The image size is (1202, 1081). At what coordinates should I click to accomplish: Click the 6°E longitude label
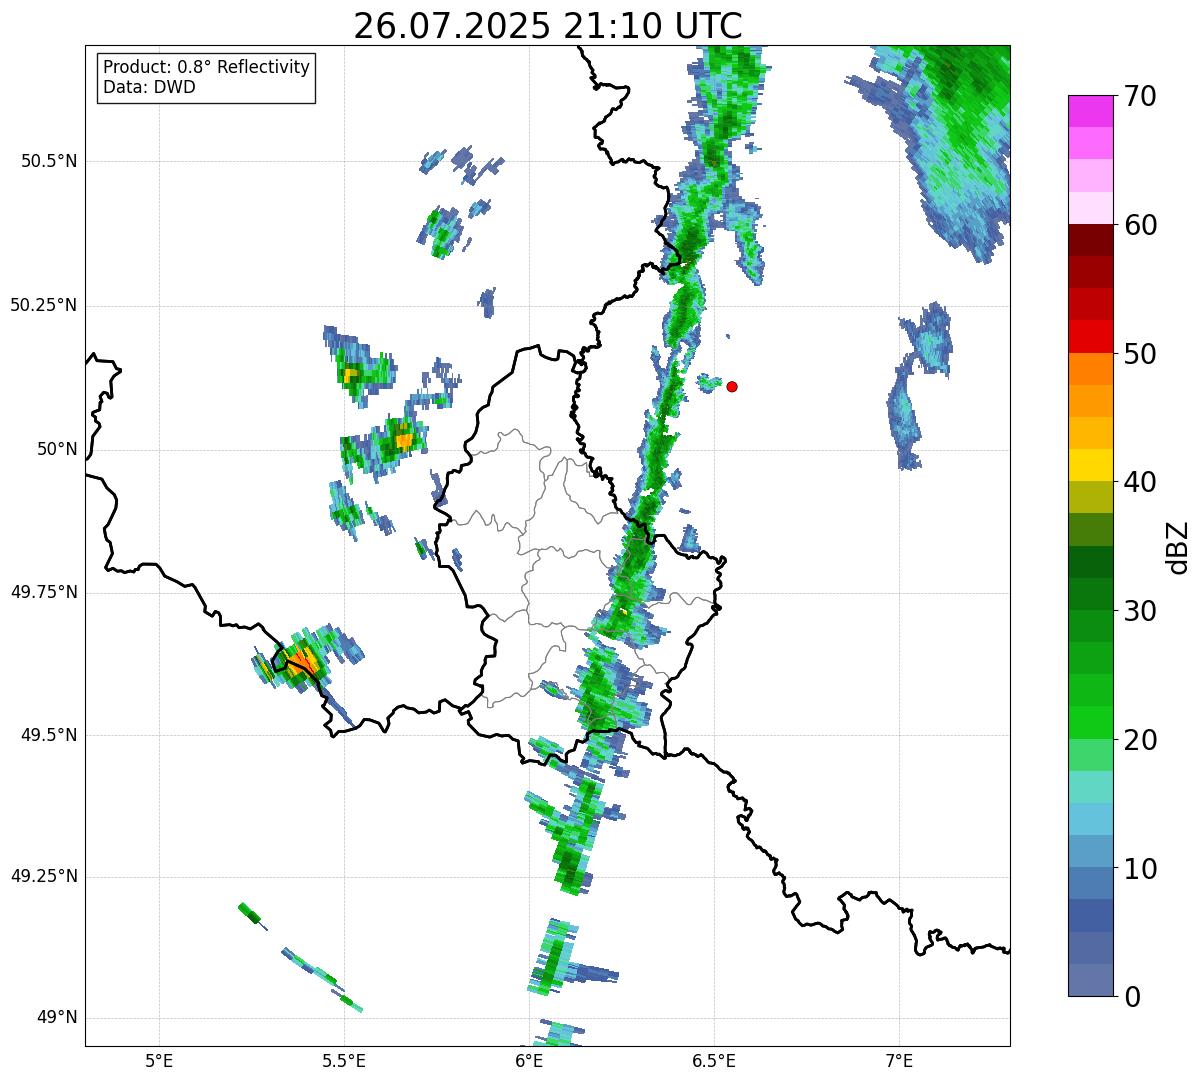[x=529, y=1060]
